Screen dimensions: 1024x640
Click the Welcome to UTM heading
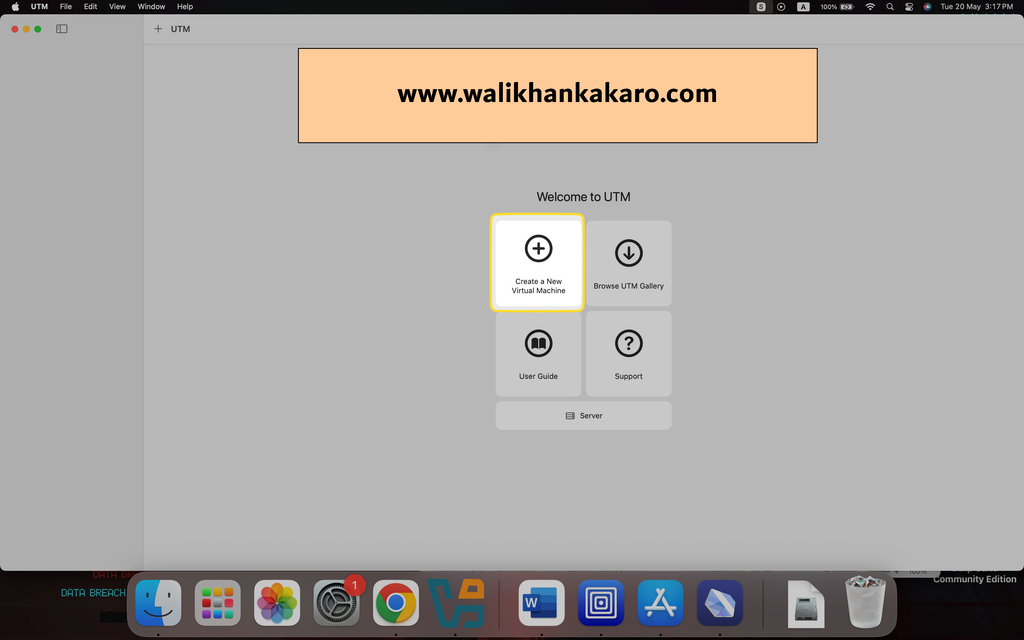point(583,197)
